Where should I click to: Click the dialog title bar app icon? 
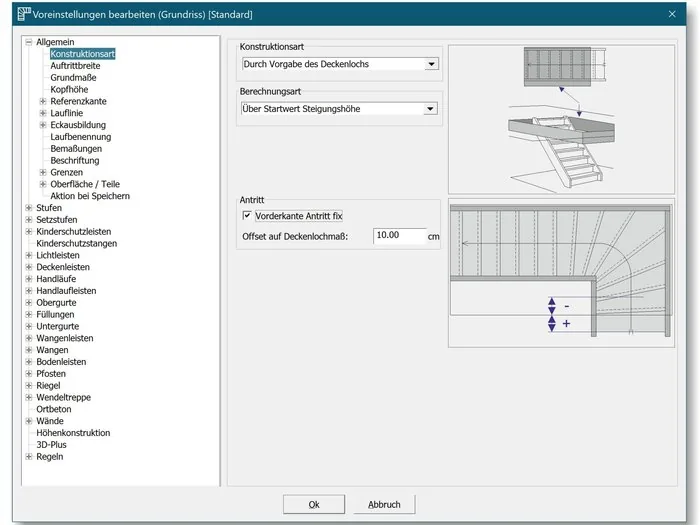24,14
